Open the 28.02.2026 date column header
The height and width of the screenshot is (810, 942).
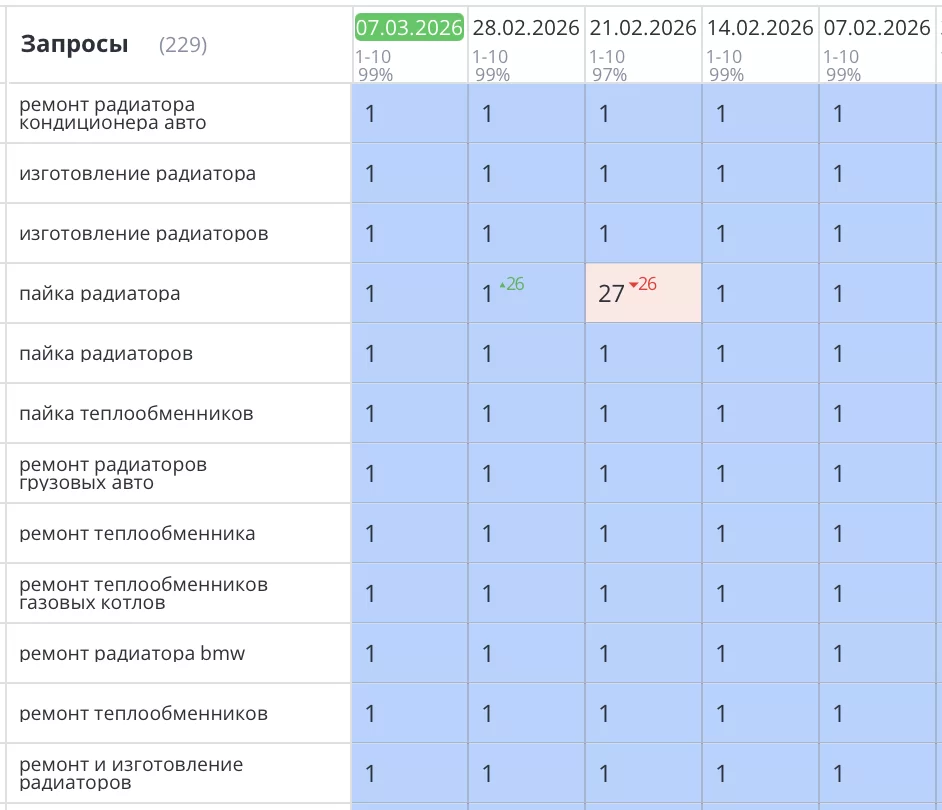click(526, 28)
